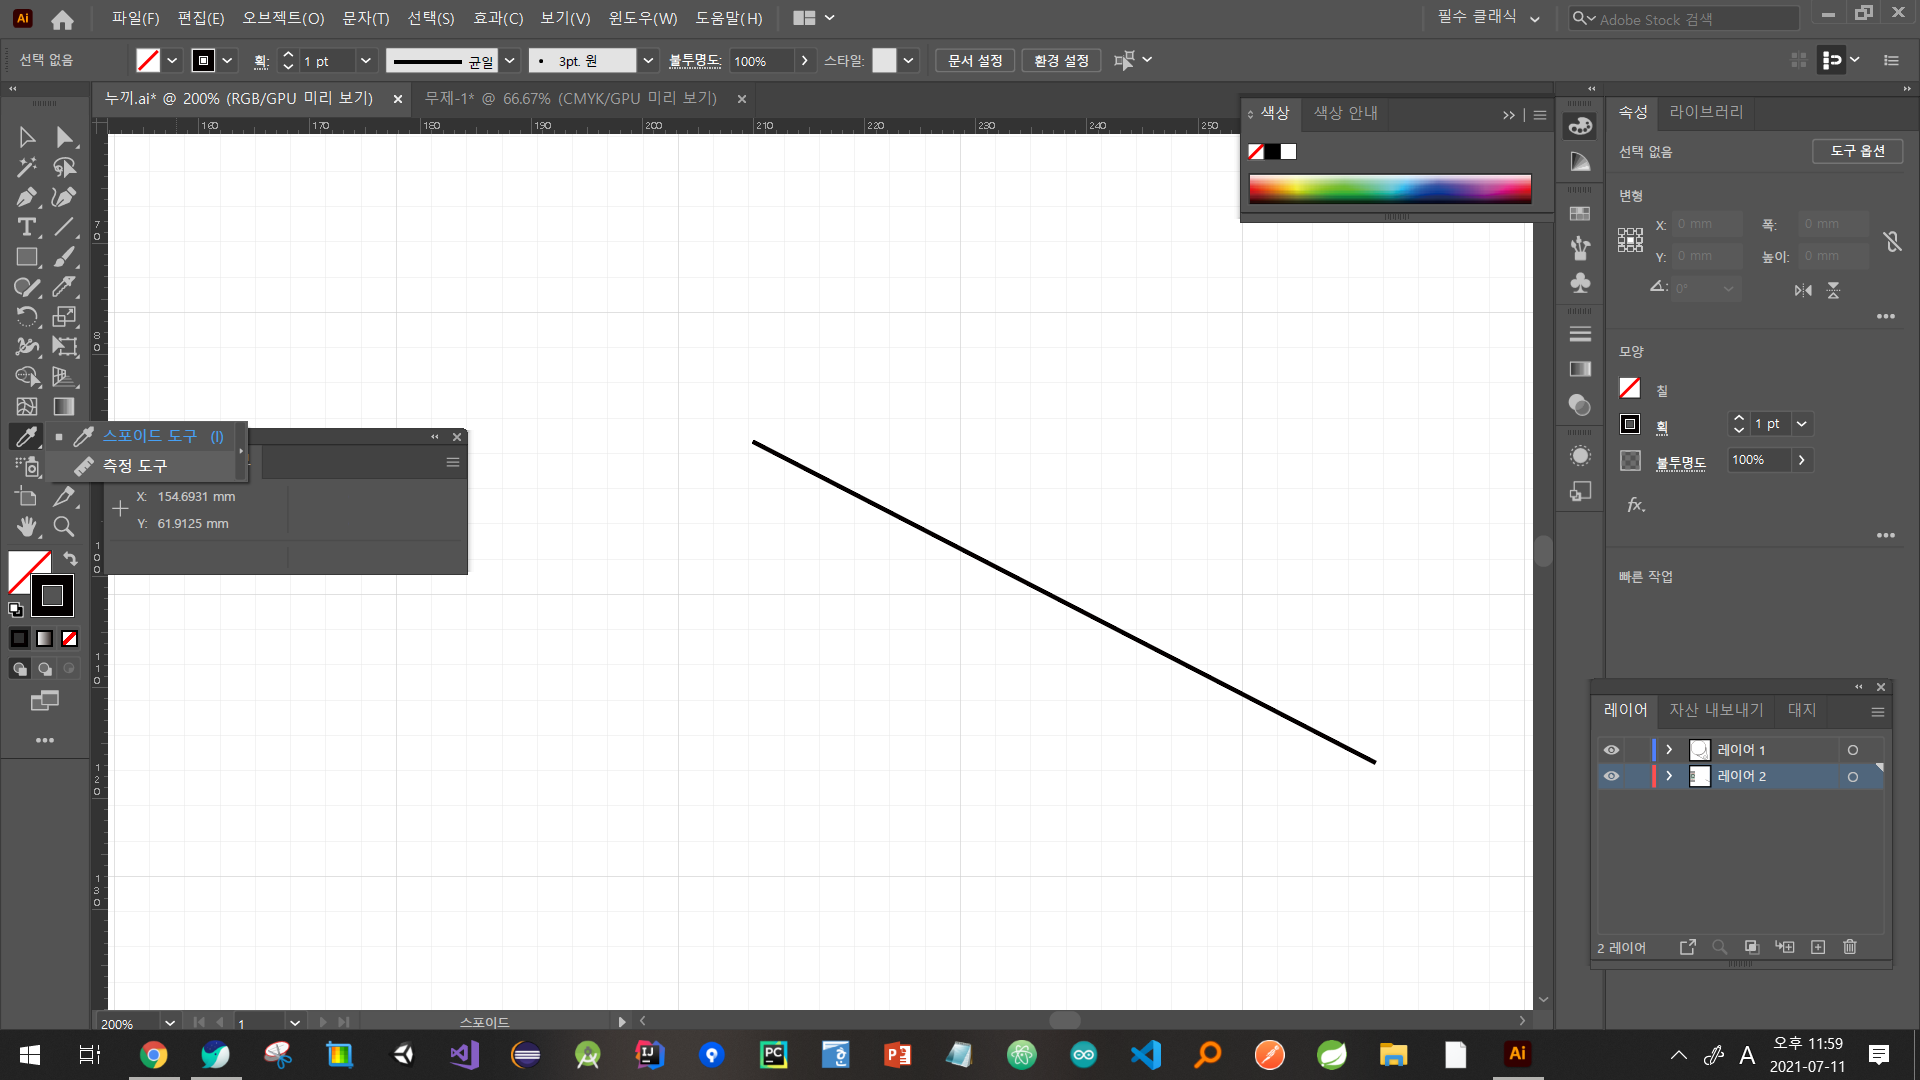Select the Shape Builder tool
The image size is (1920, 1080).
(x=27, y=377)
